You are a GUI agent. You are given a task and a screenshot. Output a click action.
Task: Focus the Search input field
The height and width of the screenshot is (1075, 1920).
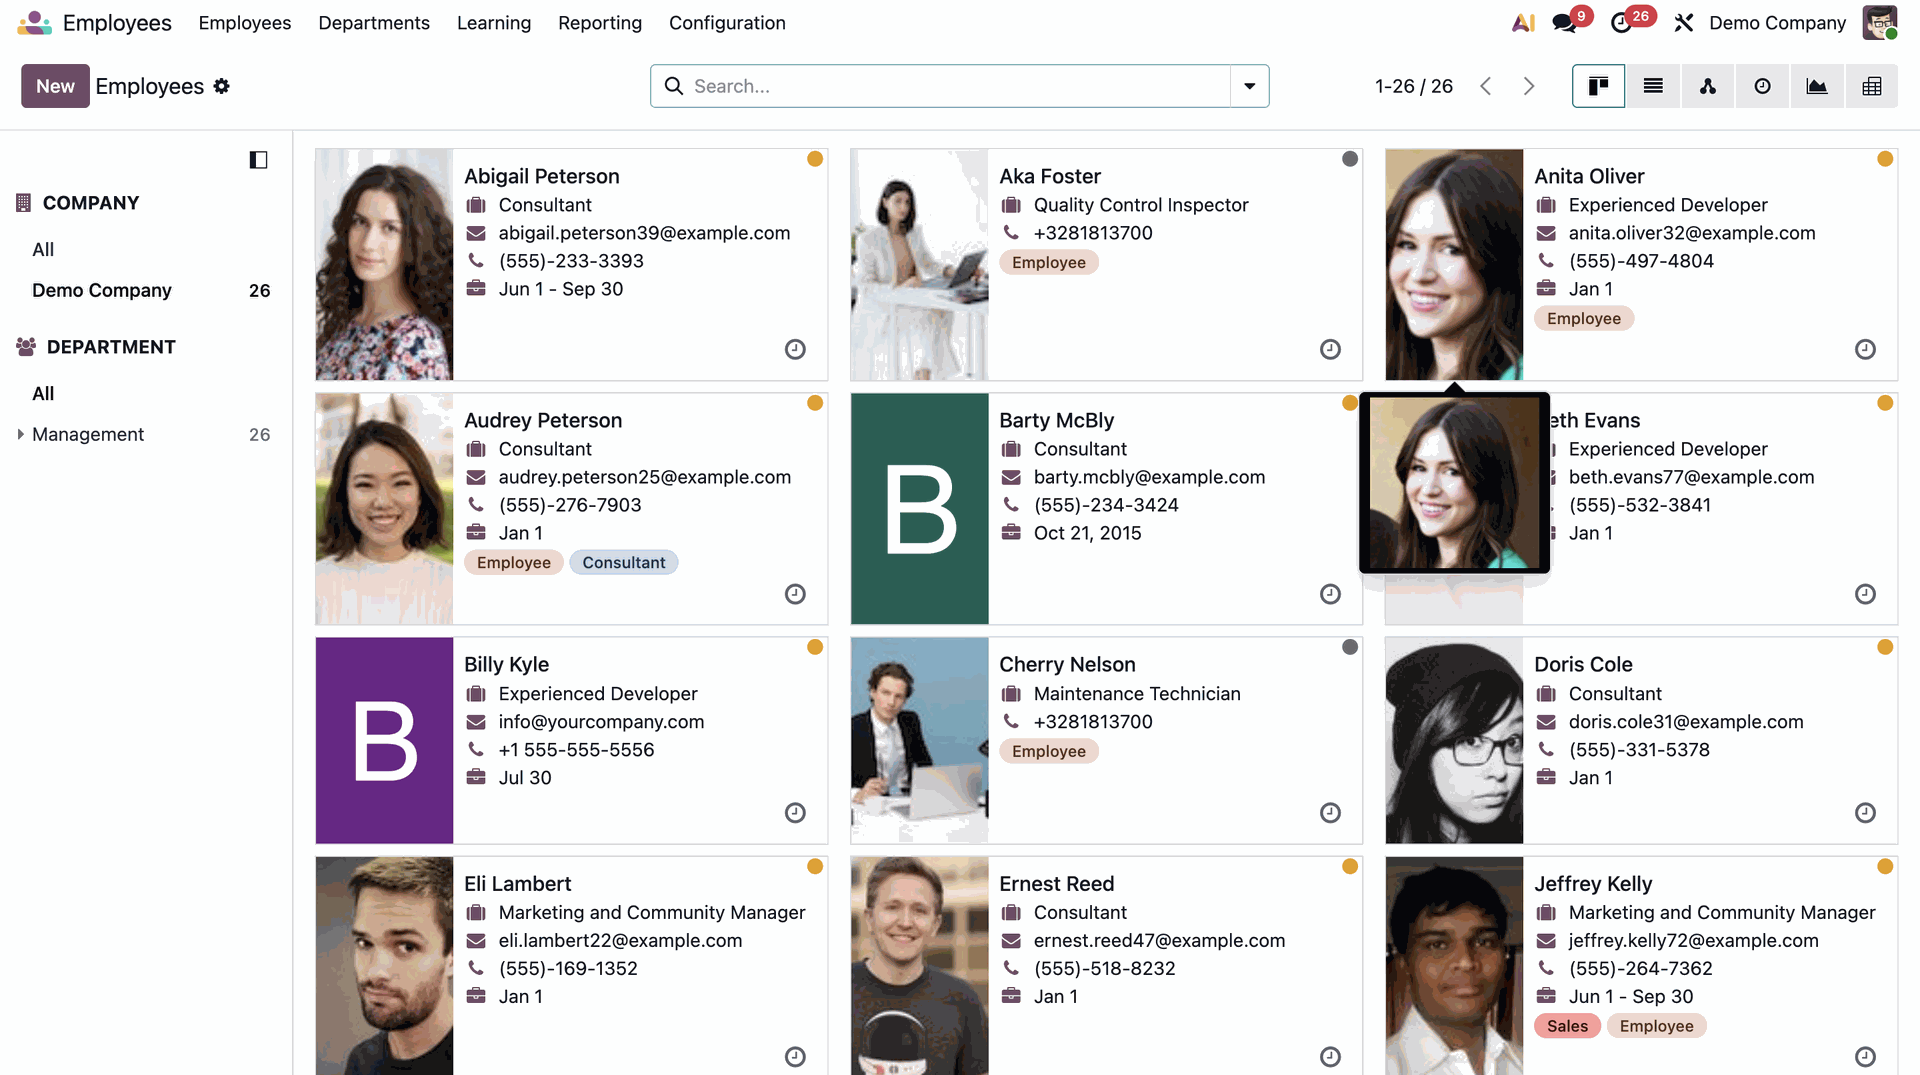point(958,86)
